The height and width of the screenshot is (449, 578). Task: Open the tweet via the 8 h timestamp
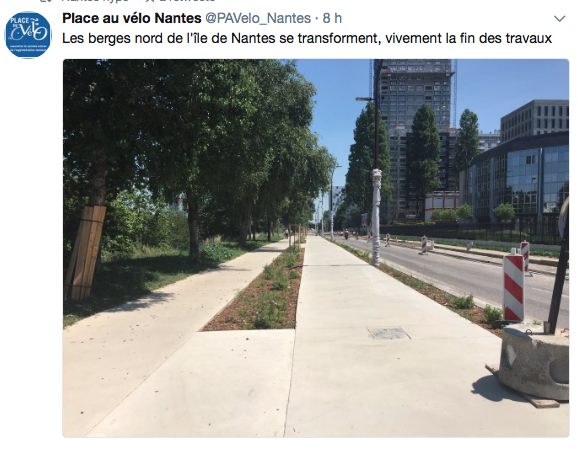point(332,18)
